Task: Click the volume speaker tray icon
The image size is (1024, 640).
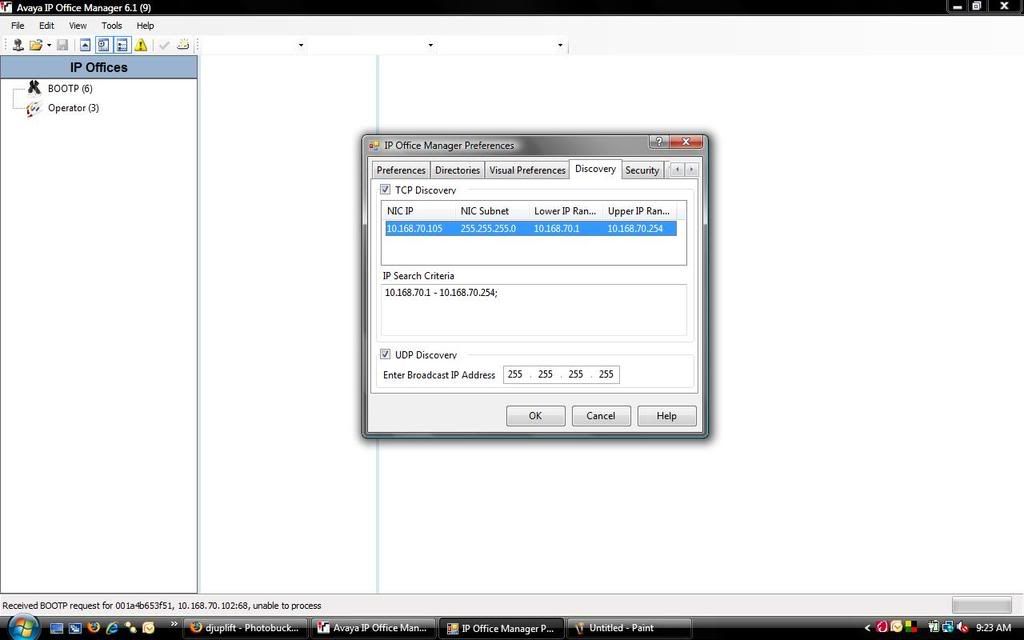Action: point(962,628)
